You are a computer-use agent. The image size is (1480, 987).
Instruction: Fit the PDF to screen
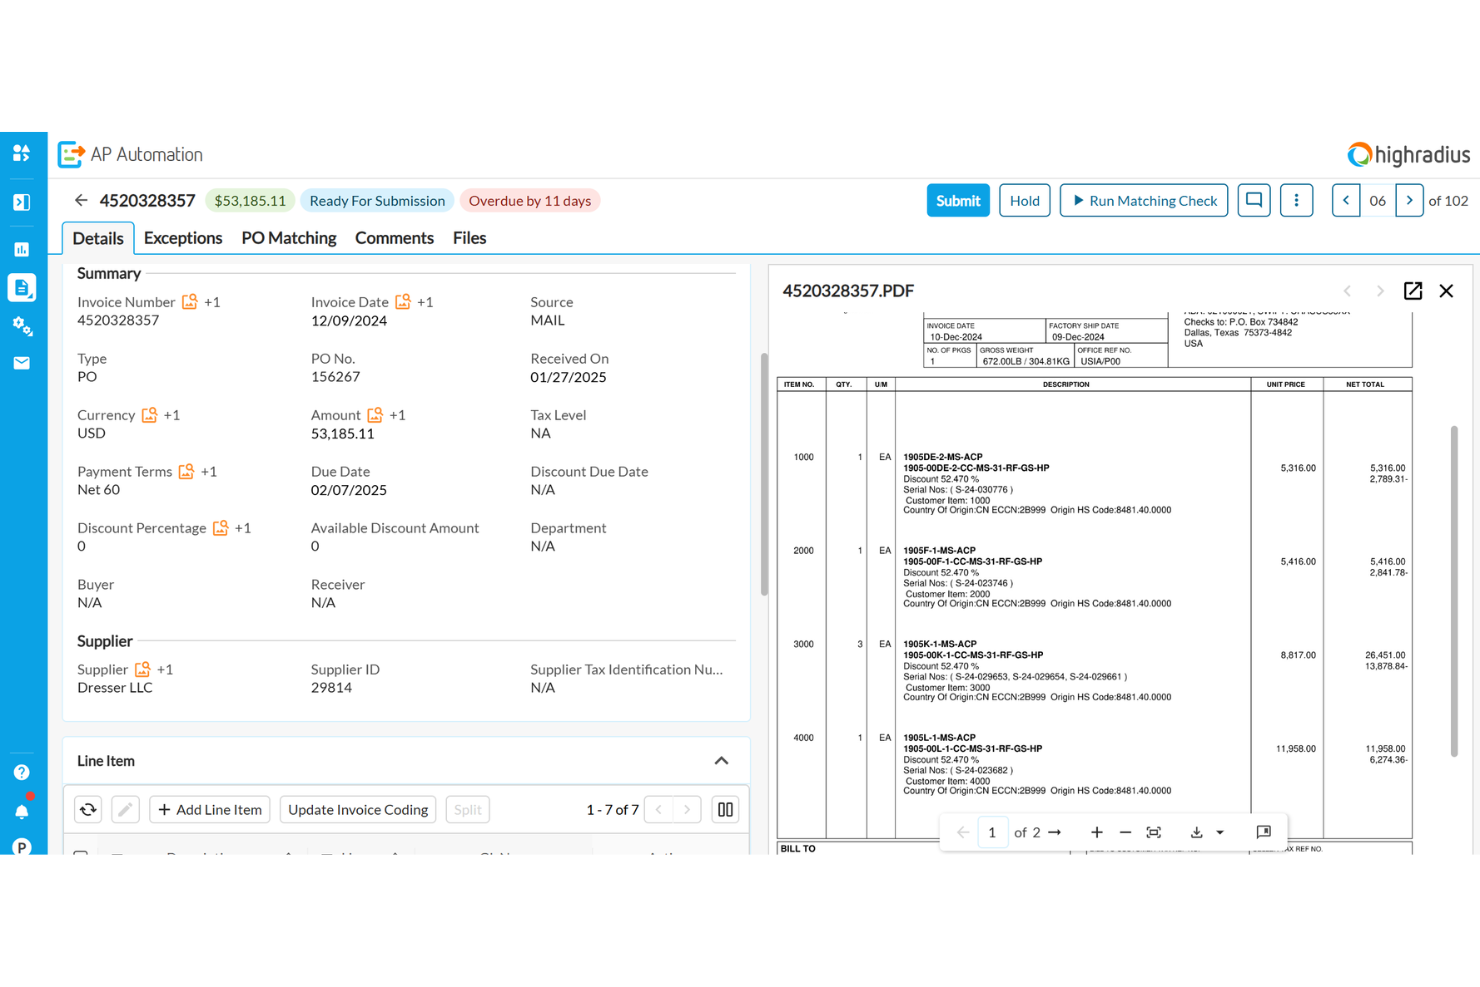point(1153,831)
